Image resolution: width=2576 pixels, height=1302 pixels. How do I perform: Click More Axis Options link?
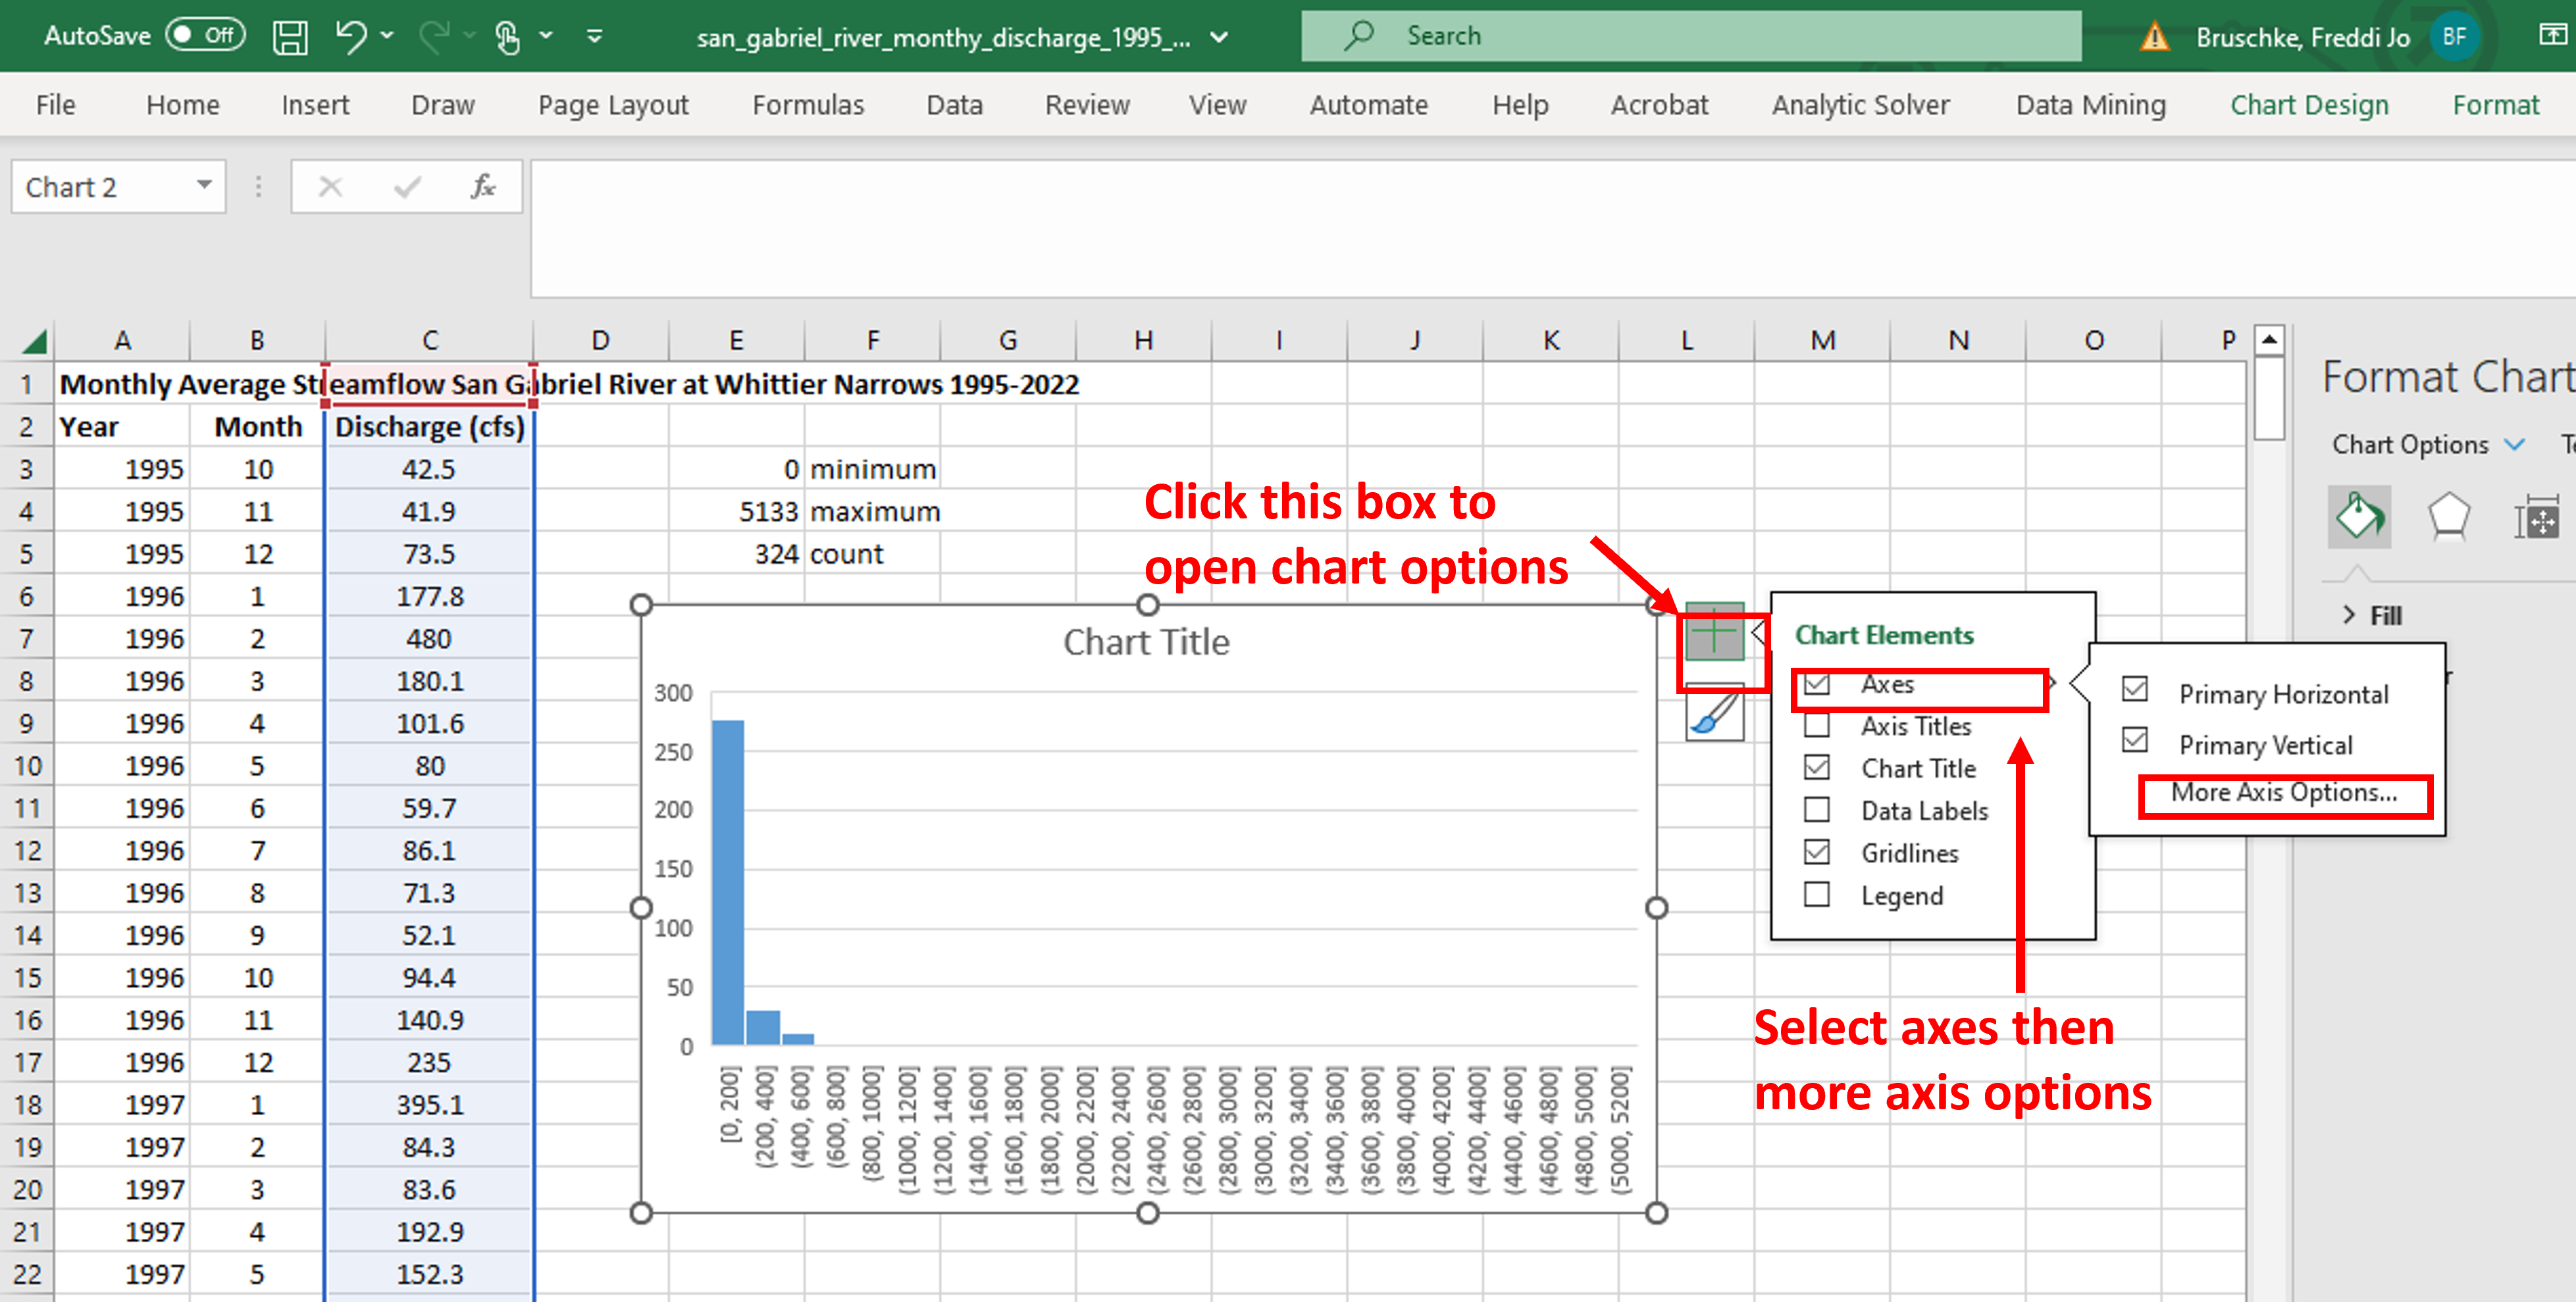tap(2283, 793)
